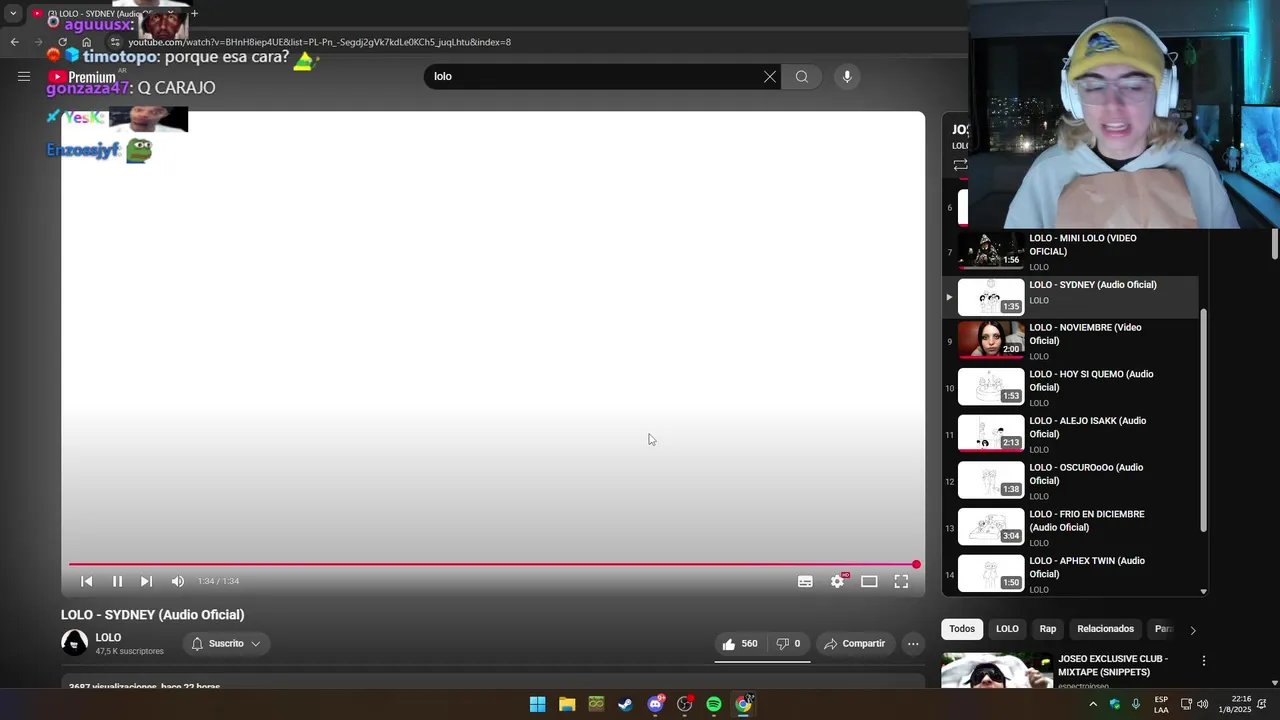This screenshot has width=1280, height=720.
Task: Clear the search box text
Action: click(x=769, y=77)
